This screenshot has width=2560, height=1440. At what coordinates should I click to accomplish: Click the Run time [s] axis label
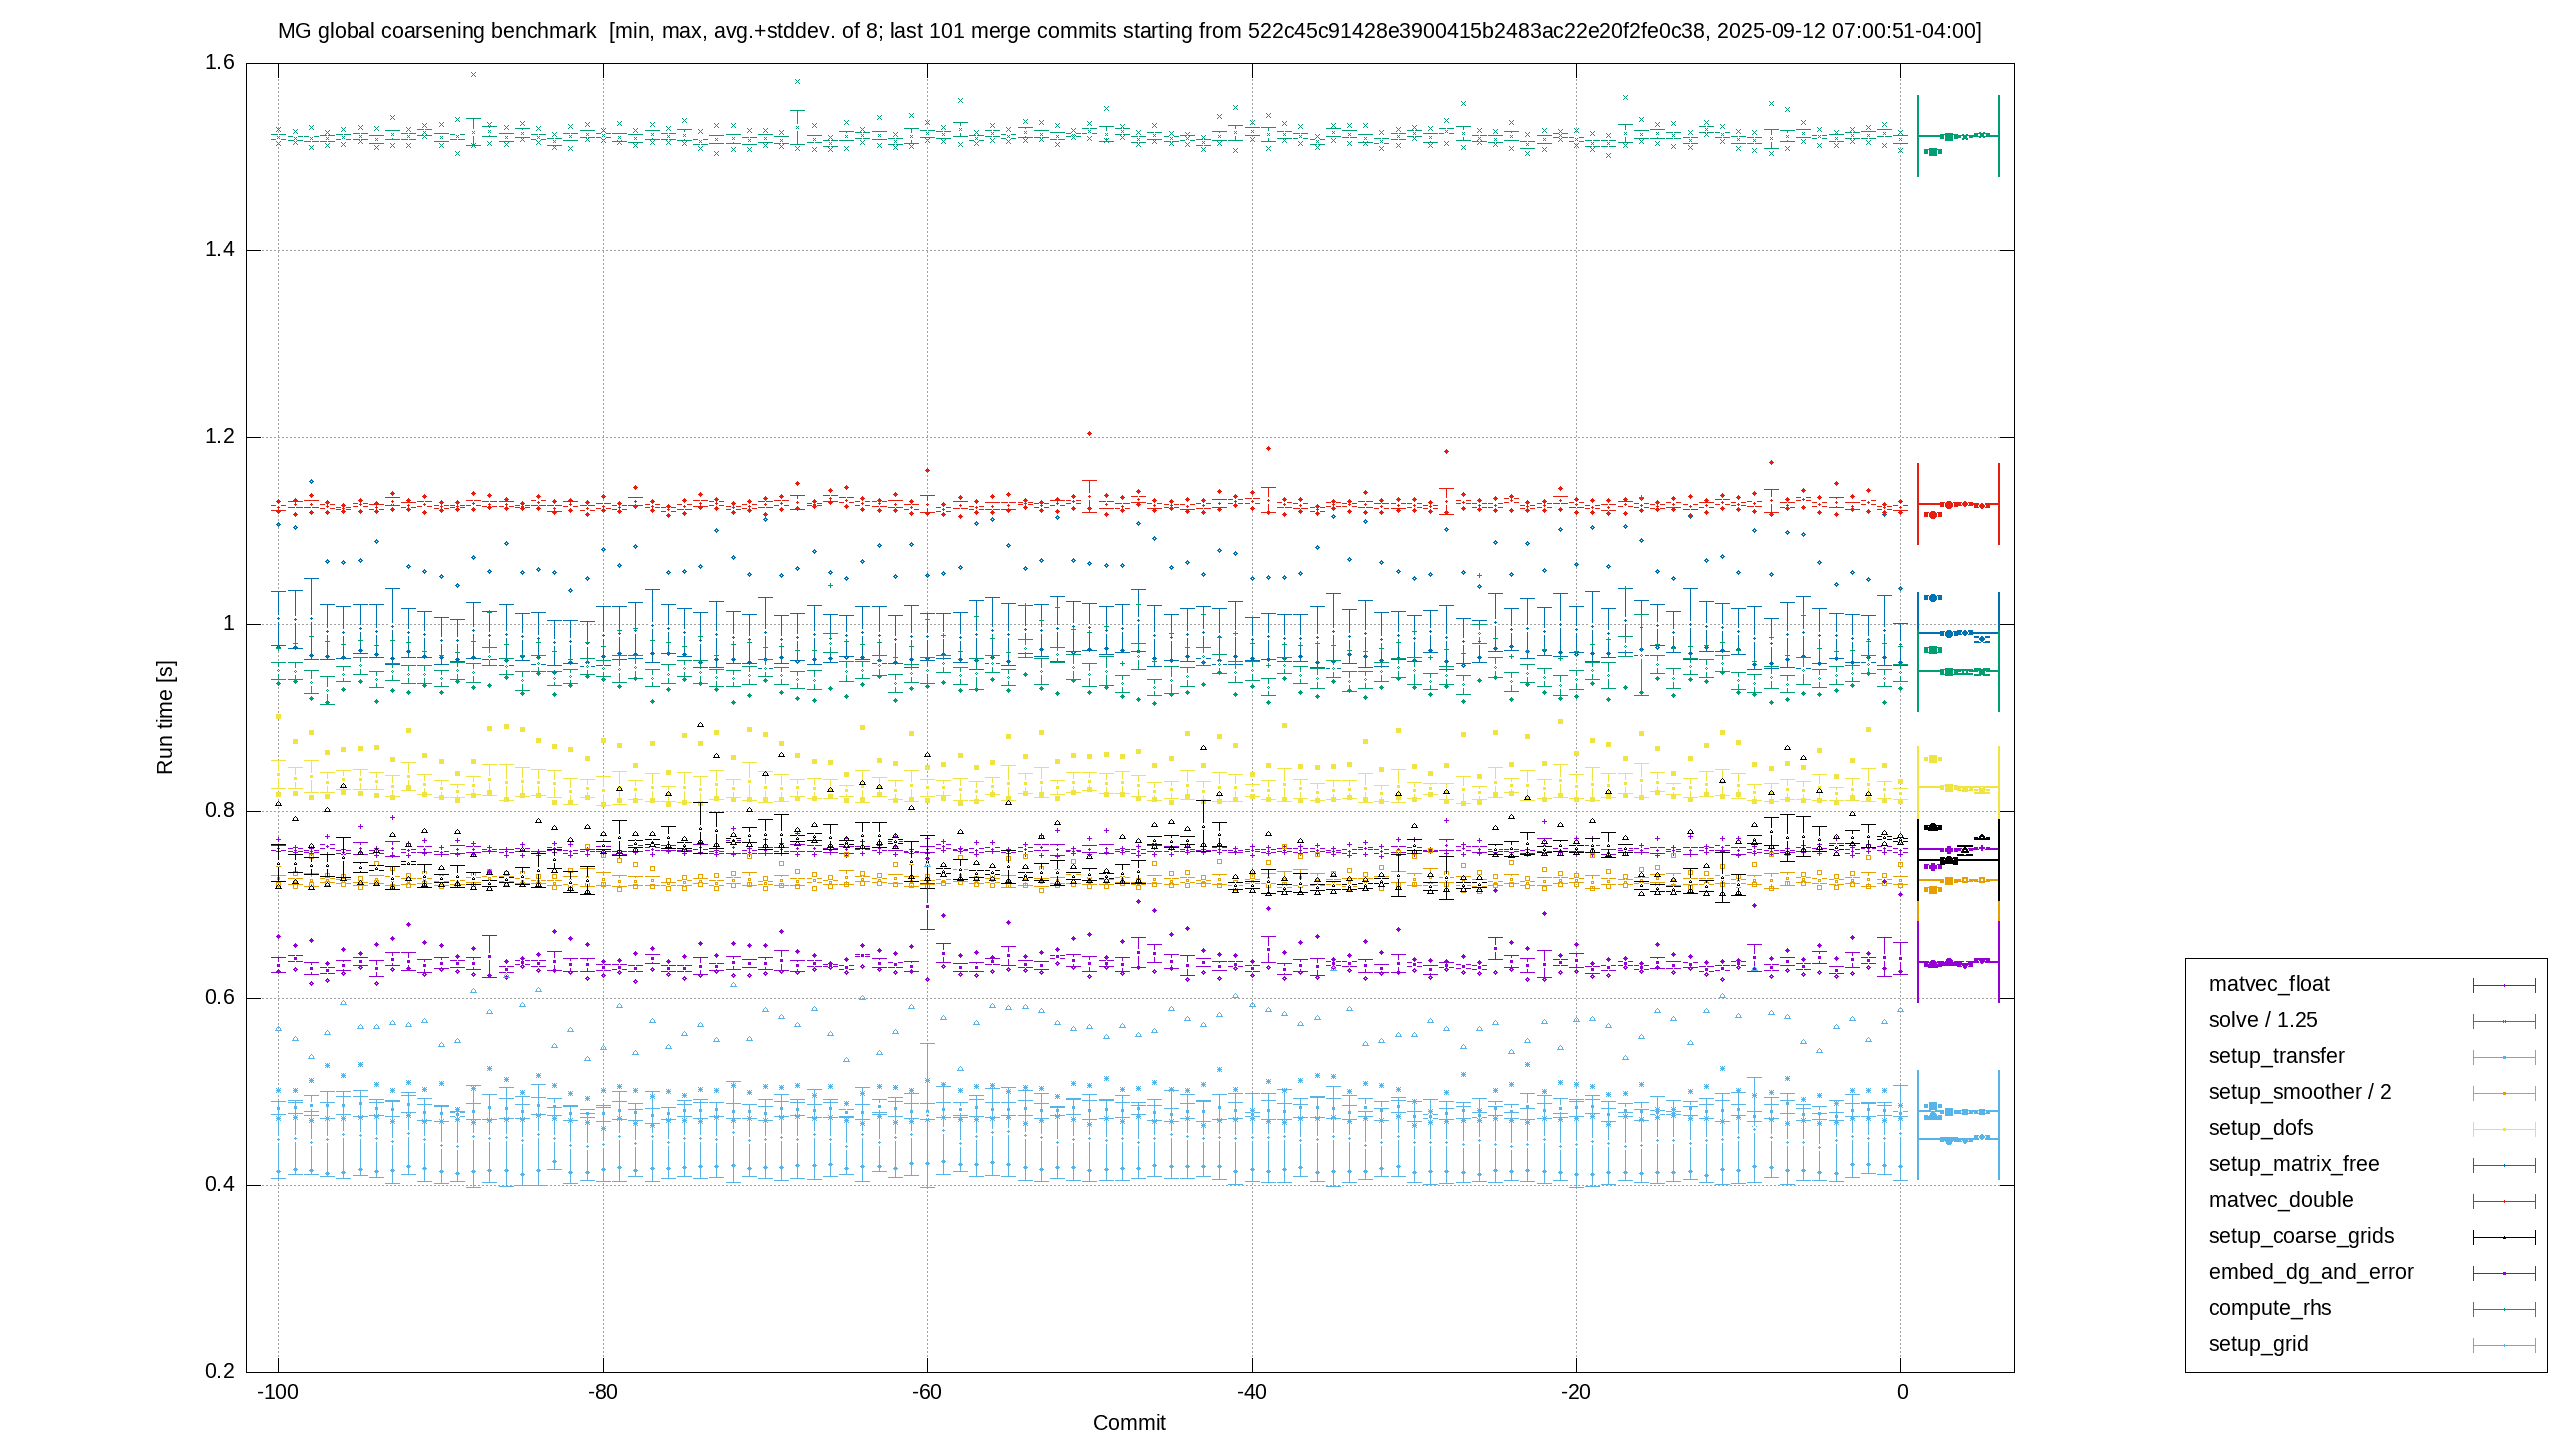[165, 717]
